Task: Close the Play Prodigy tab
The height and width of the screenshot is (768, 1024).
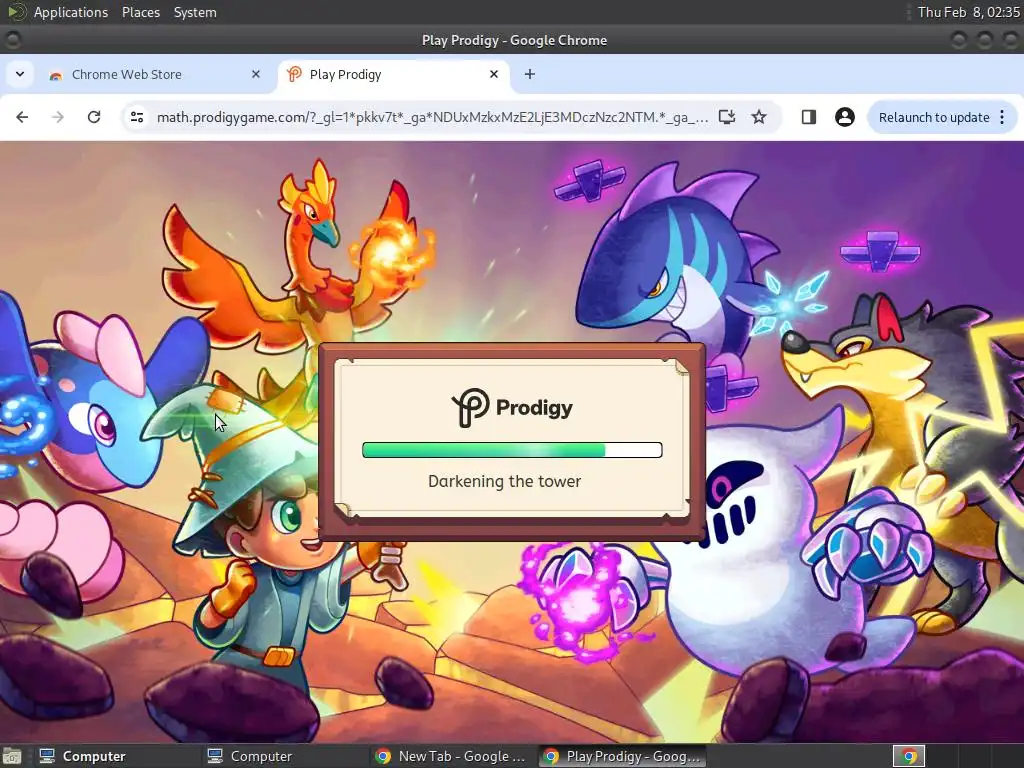Action: [494, 74]
